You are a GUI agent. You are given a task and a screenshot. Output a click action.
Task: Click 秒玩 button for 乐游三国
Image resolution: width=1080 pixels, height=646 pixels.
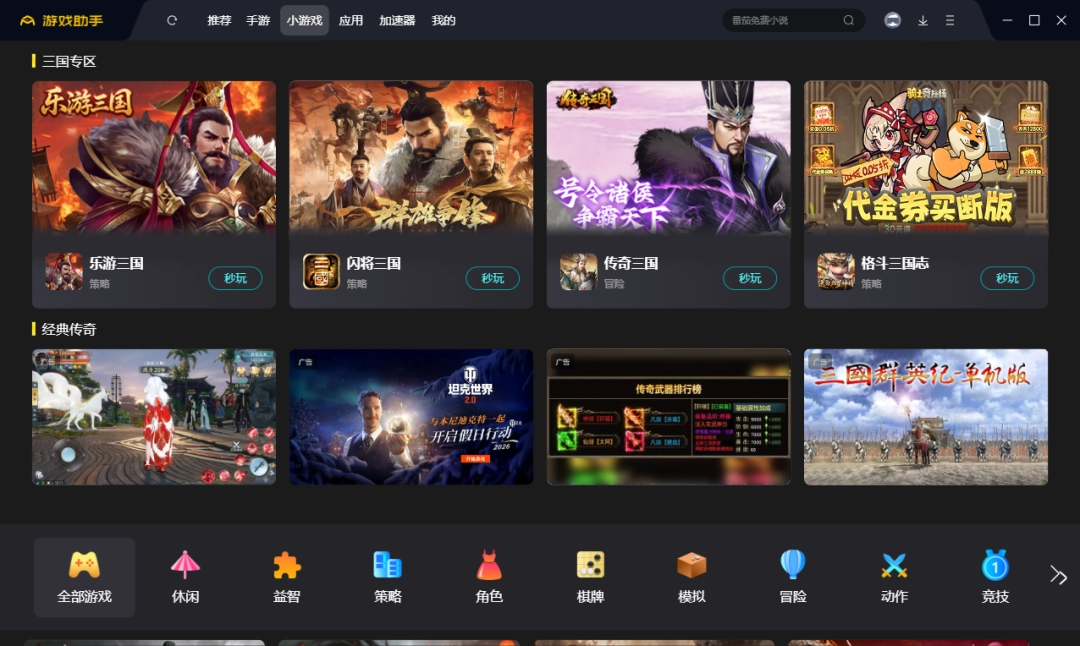235,278
